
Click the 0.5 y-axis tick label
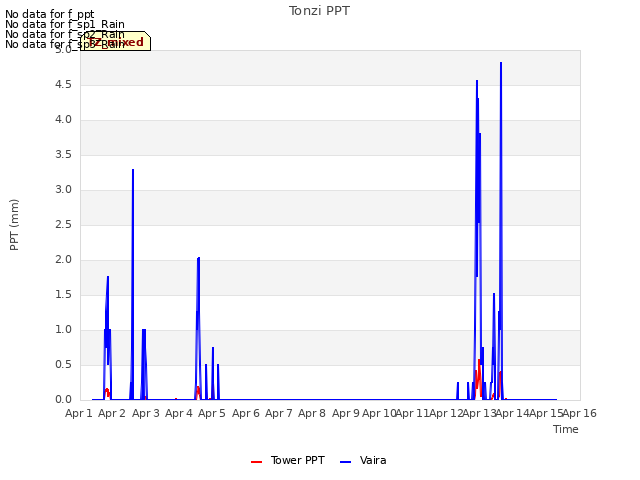63,365
